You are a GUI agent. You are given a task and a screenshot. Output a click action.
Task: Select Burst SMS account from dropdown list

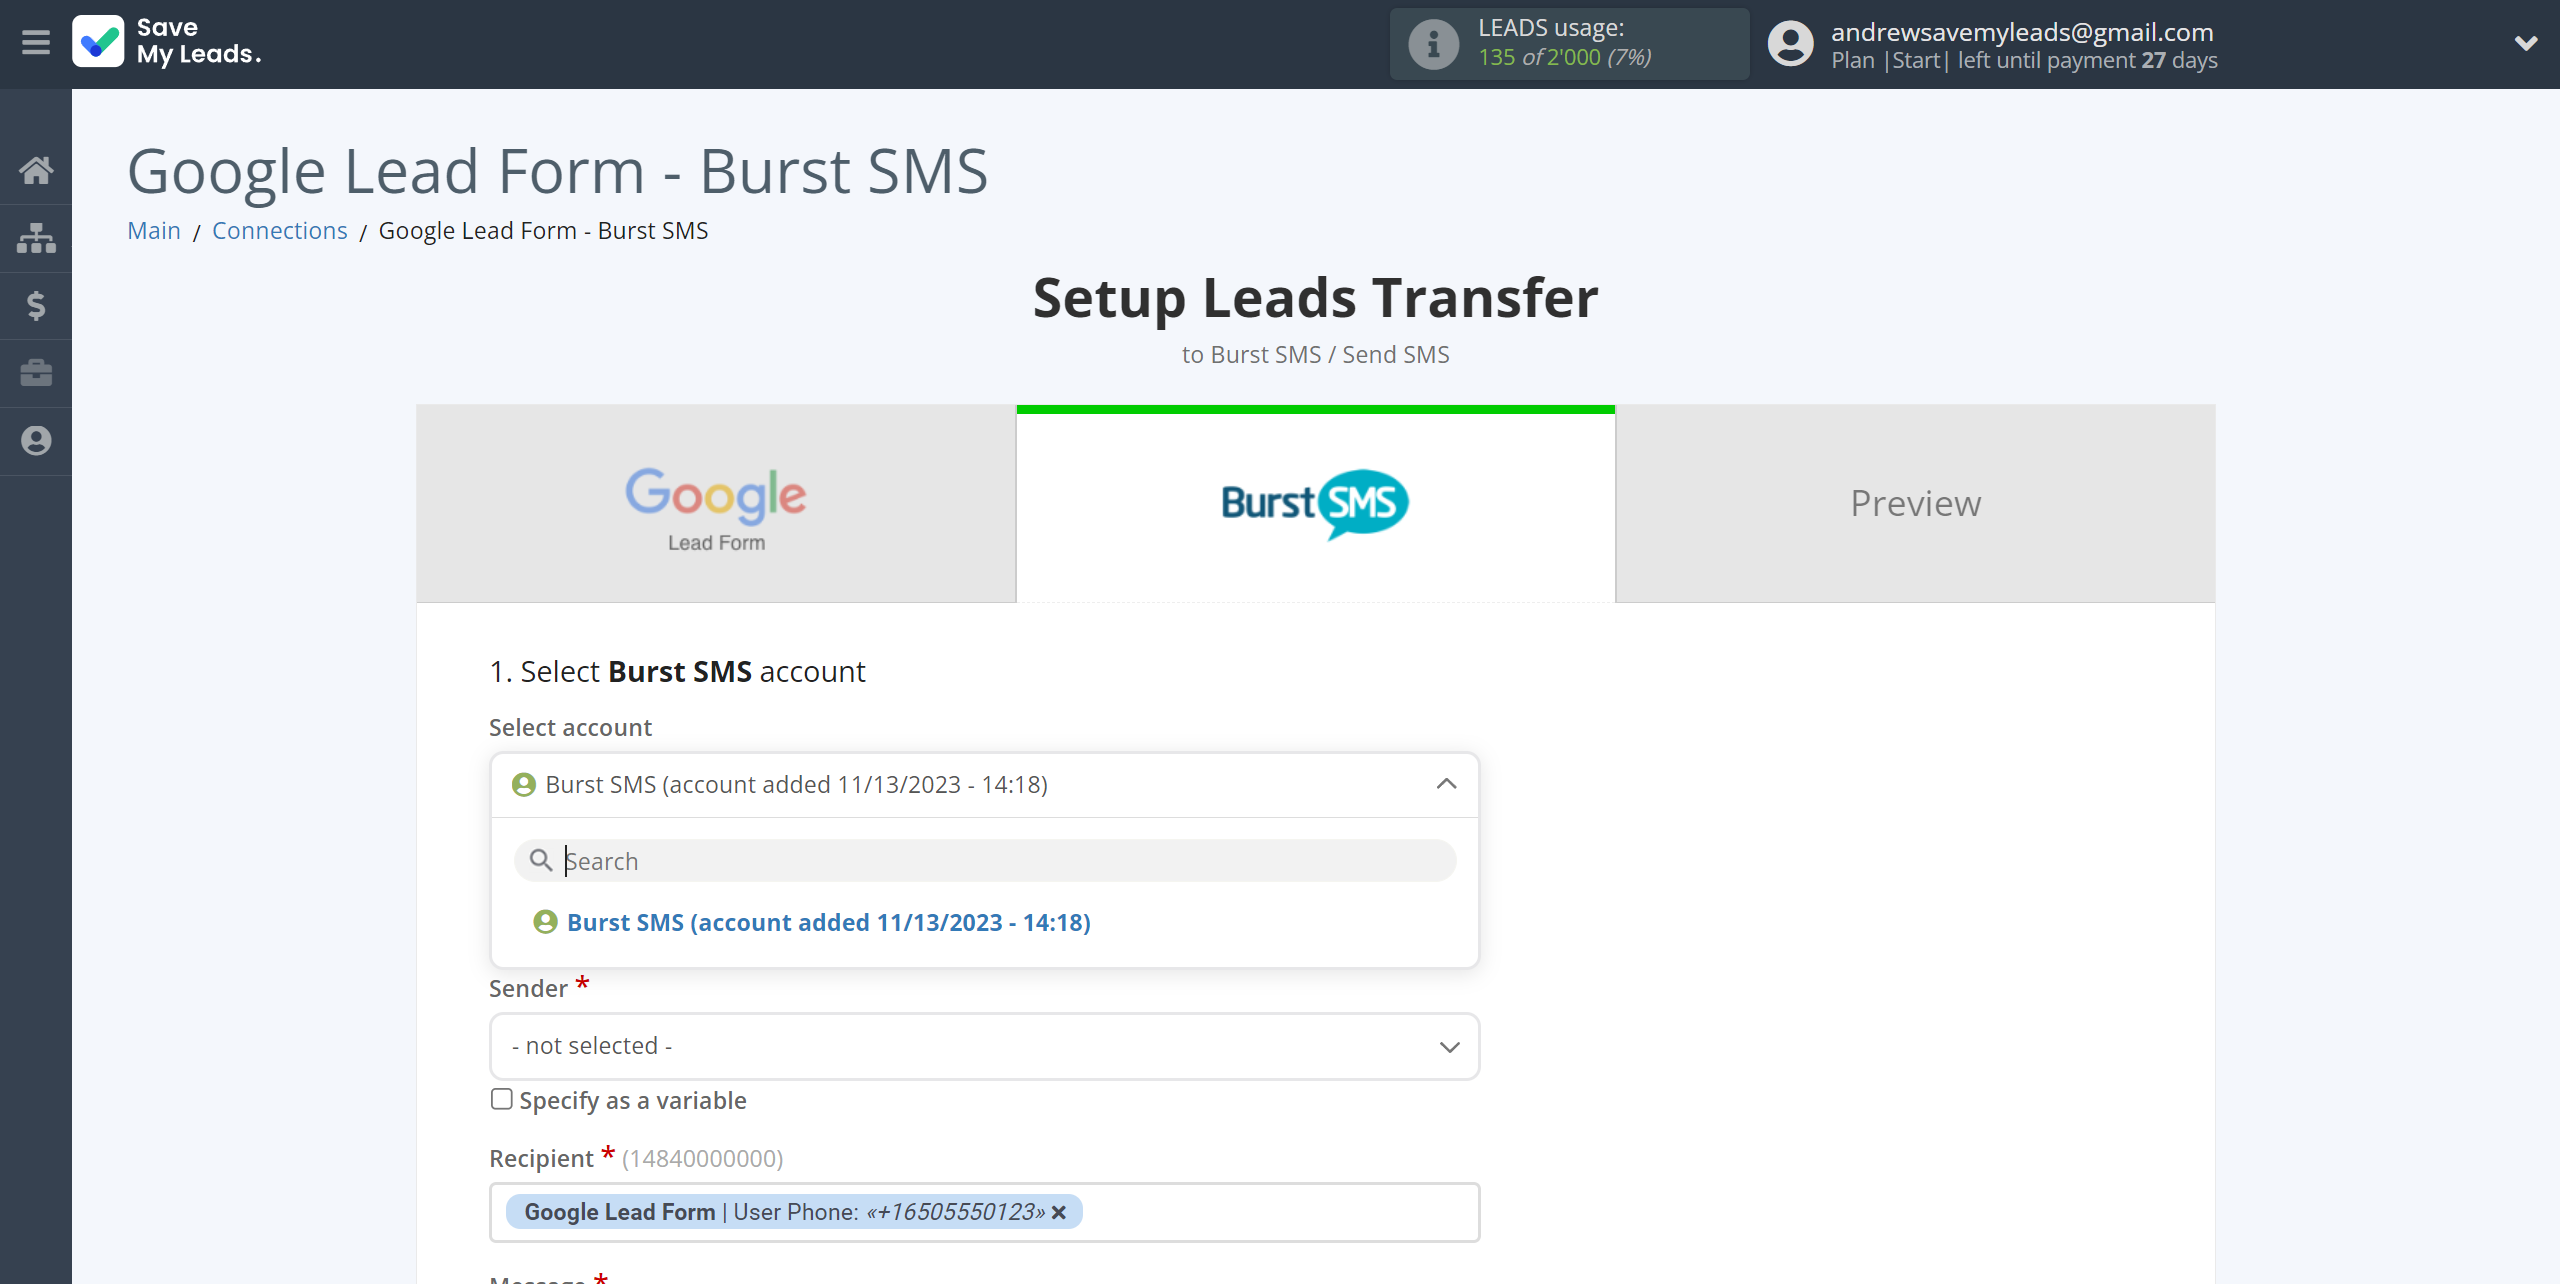(x=828, y=920)
